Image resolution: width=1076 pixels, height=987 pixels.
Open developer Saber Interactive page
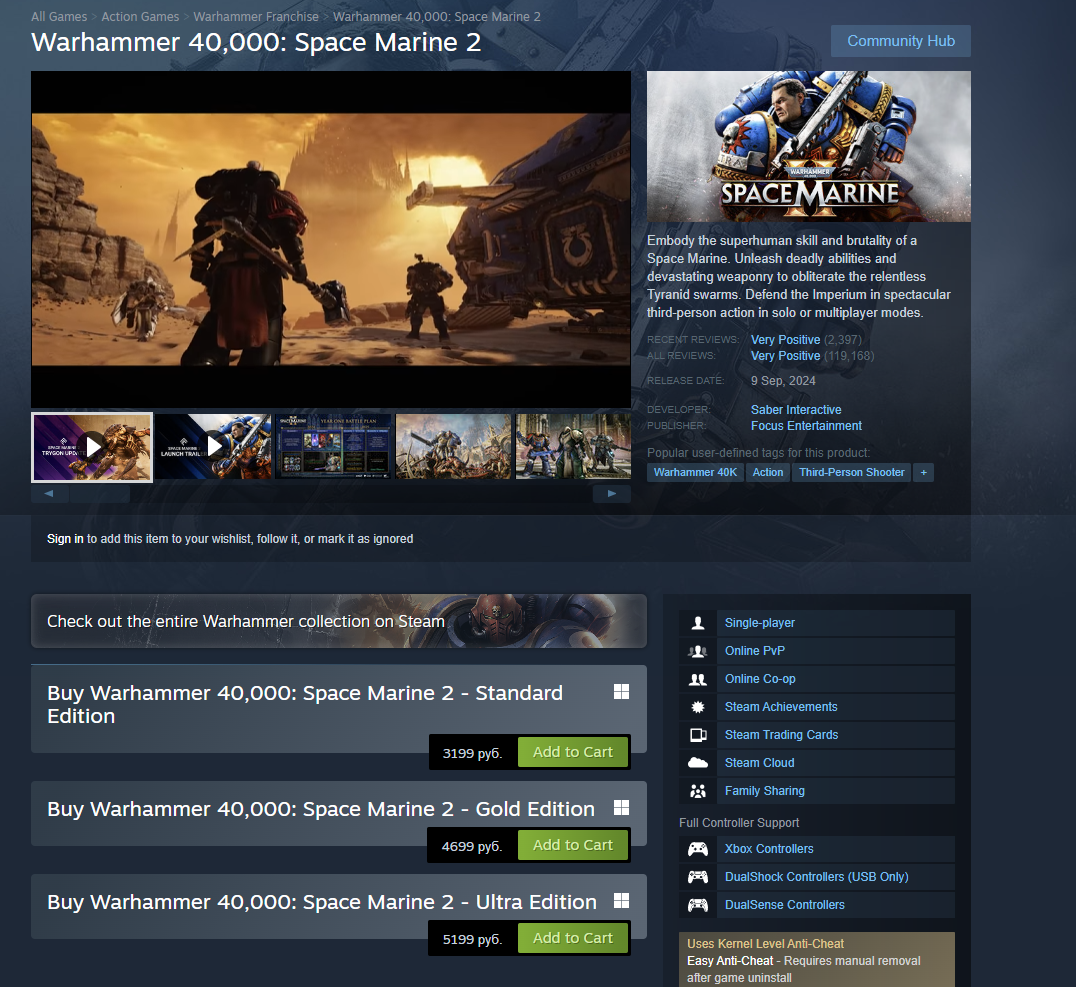795,410
